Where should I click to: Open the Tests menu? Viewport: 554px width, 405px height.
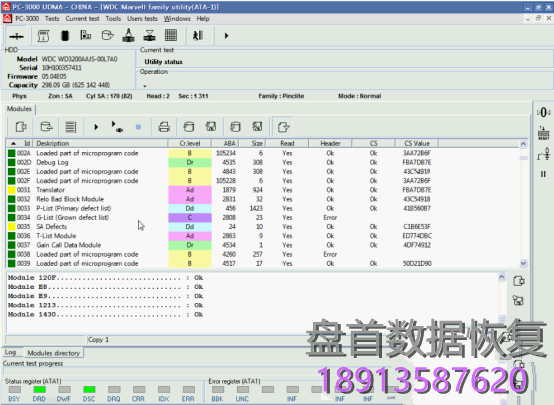pos(52,18)
